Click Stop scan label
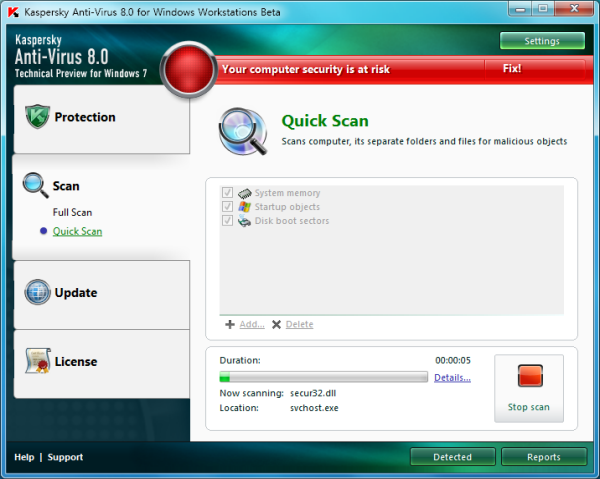This screenshot has width=600, height=479. 528,407
